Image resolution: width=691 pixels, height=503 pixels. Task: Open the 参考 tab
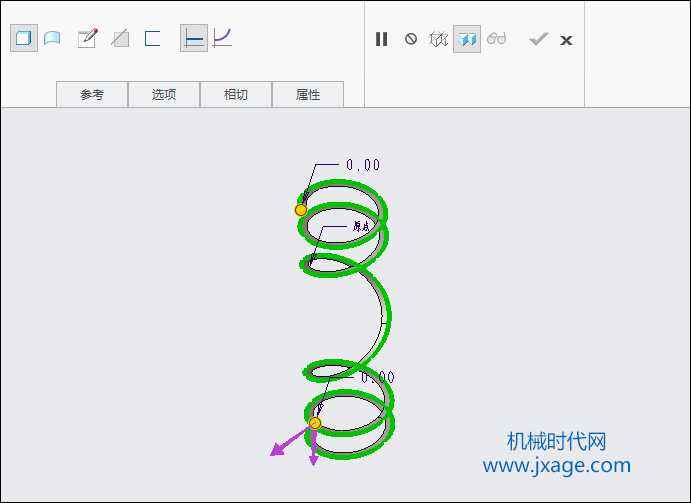pyautogui.click(x=92, y=94)
